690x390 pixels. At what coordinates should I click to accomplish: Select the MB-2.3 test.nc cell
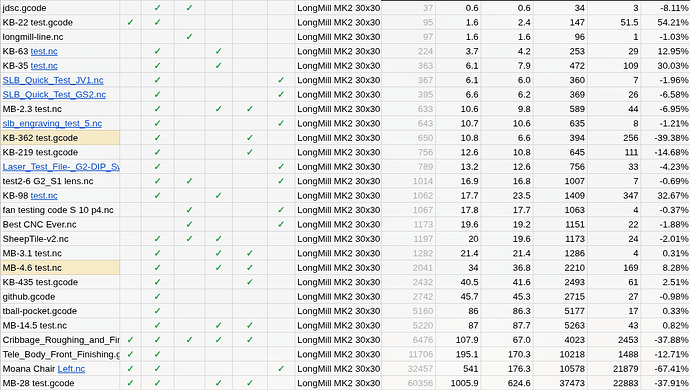60,109
